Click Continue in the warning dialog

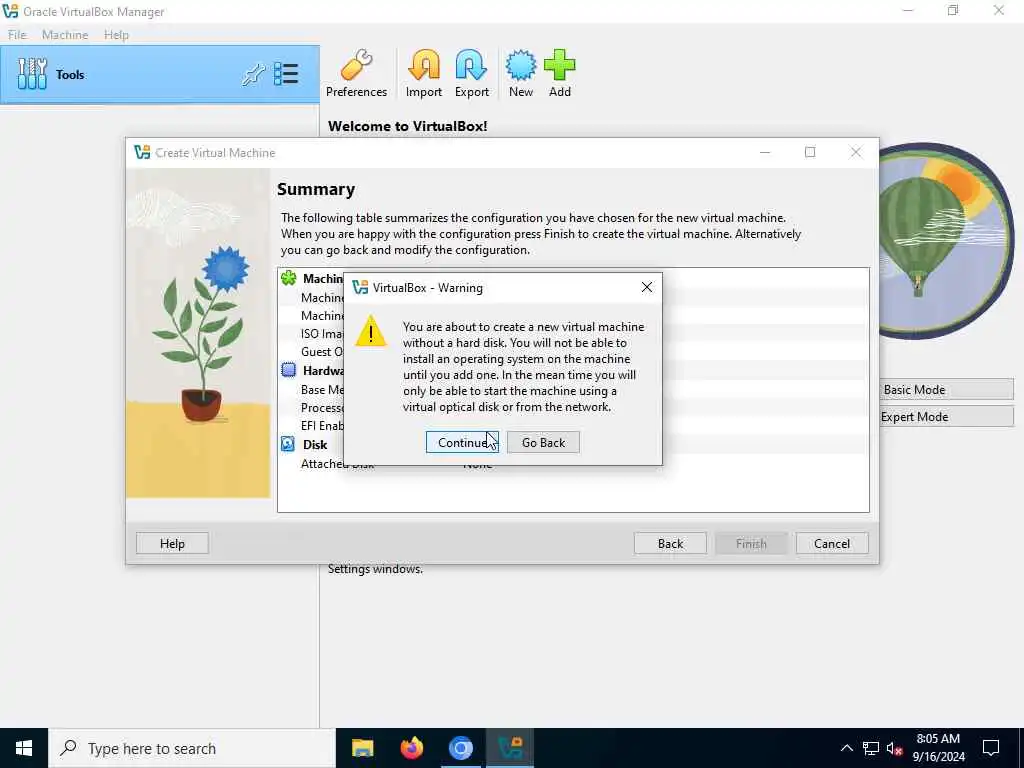462,442
